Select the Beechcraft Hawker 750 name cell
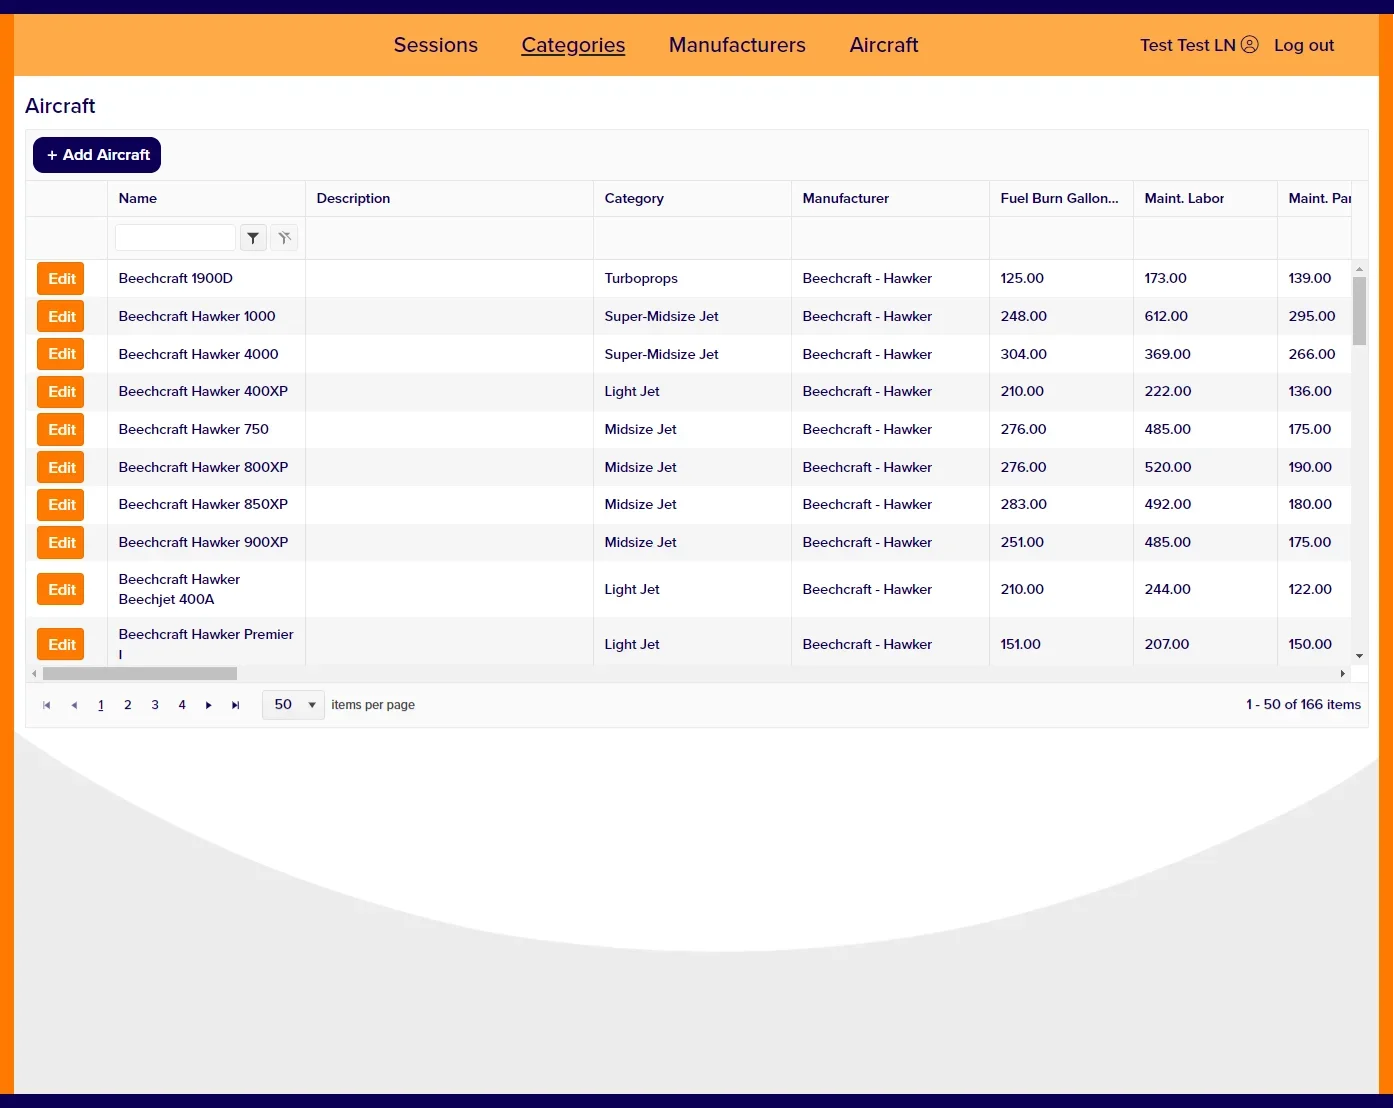The image size is (1394, 1108). pos(206,430)
